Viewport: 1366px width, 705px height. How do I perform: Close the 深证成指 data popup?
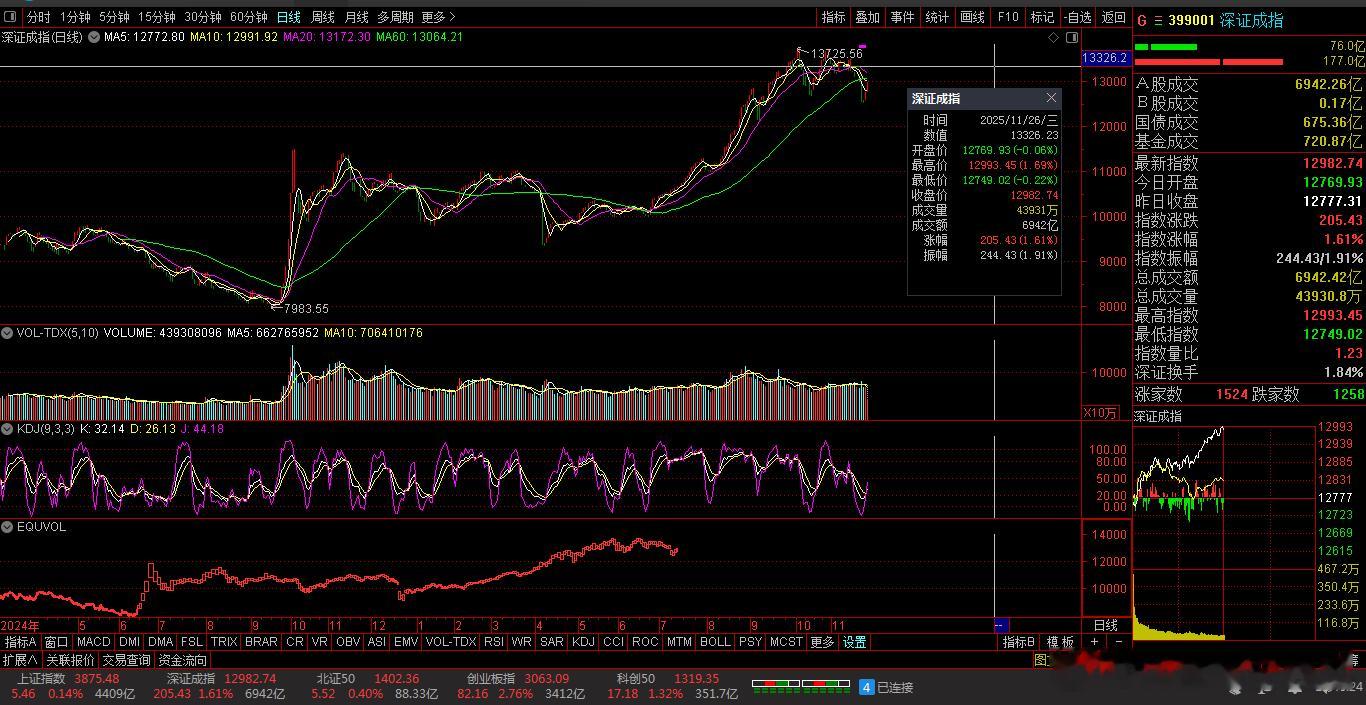click(x=1051, y=98)
